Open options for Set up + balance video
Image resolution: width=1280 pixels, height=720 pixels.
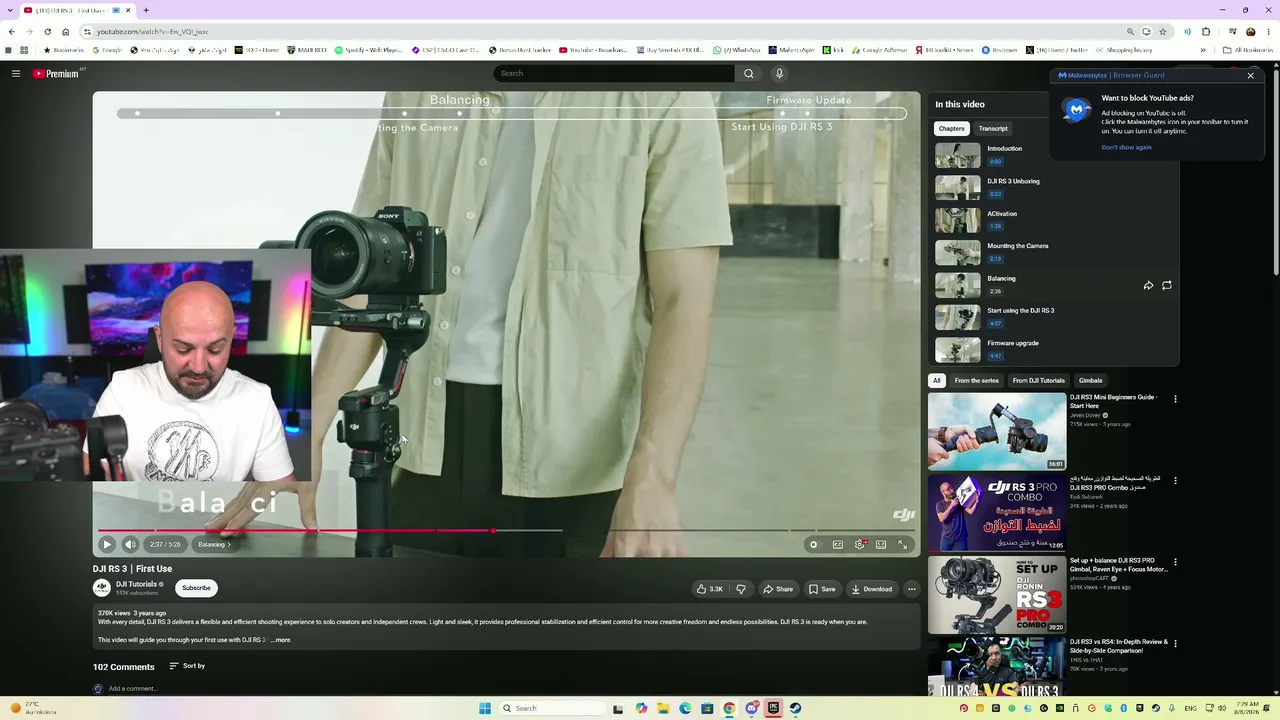1175,562
